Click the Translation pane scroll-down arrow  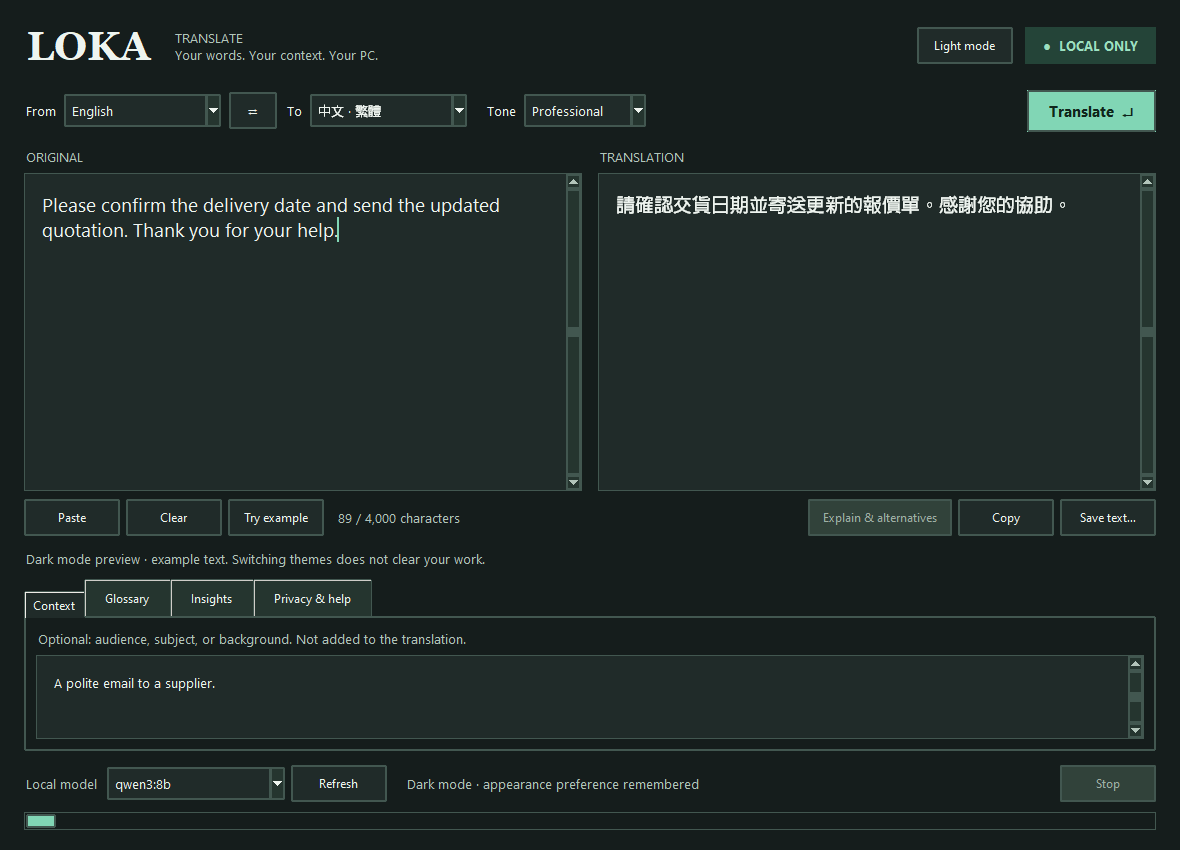tap(1147, 483)
